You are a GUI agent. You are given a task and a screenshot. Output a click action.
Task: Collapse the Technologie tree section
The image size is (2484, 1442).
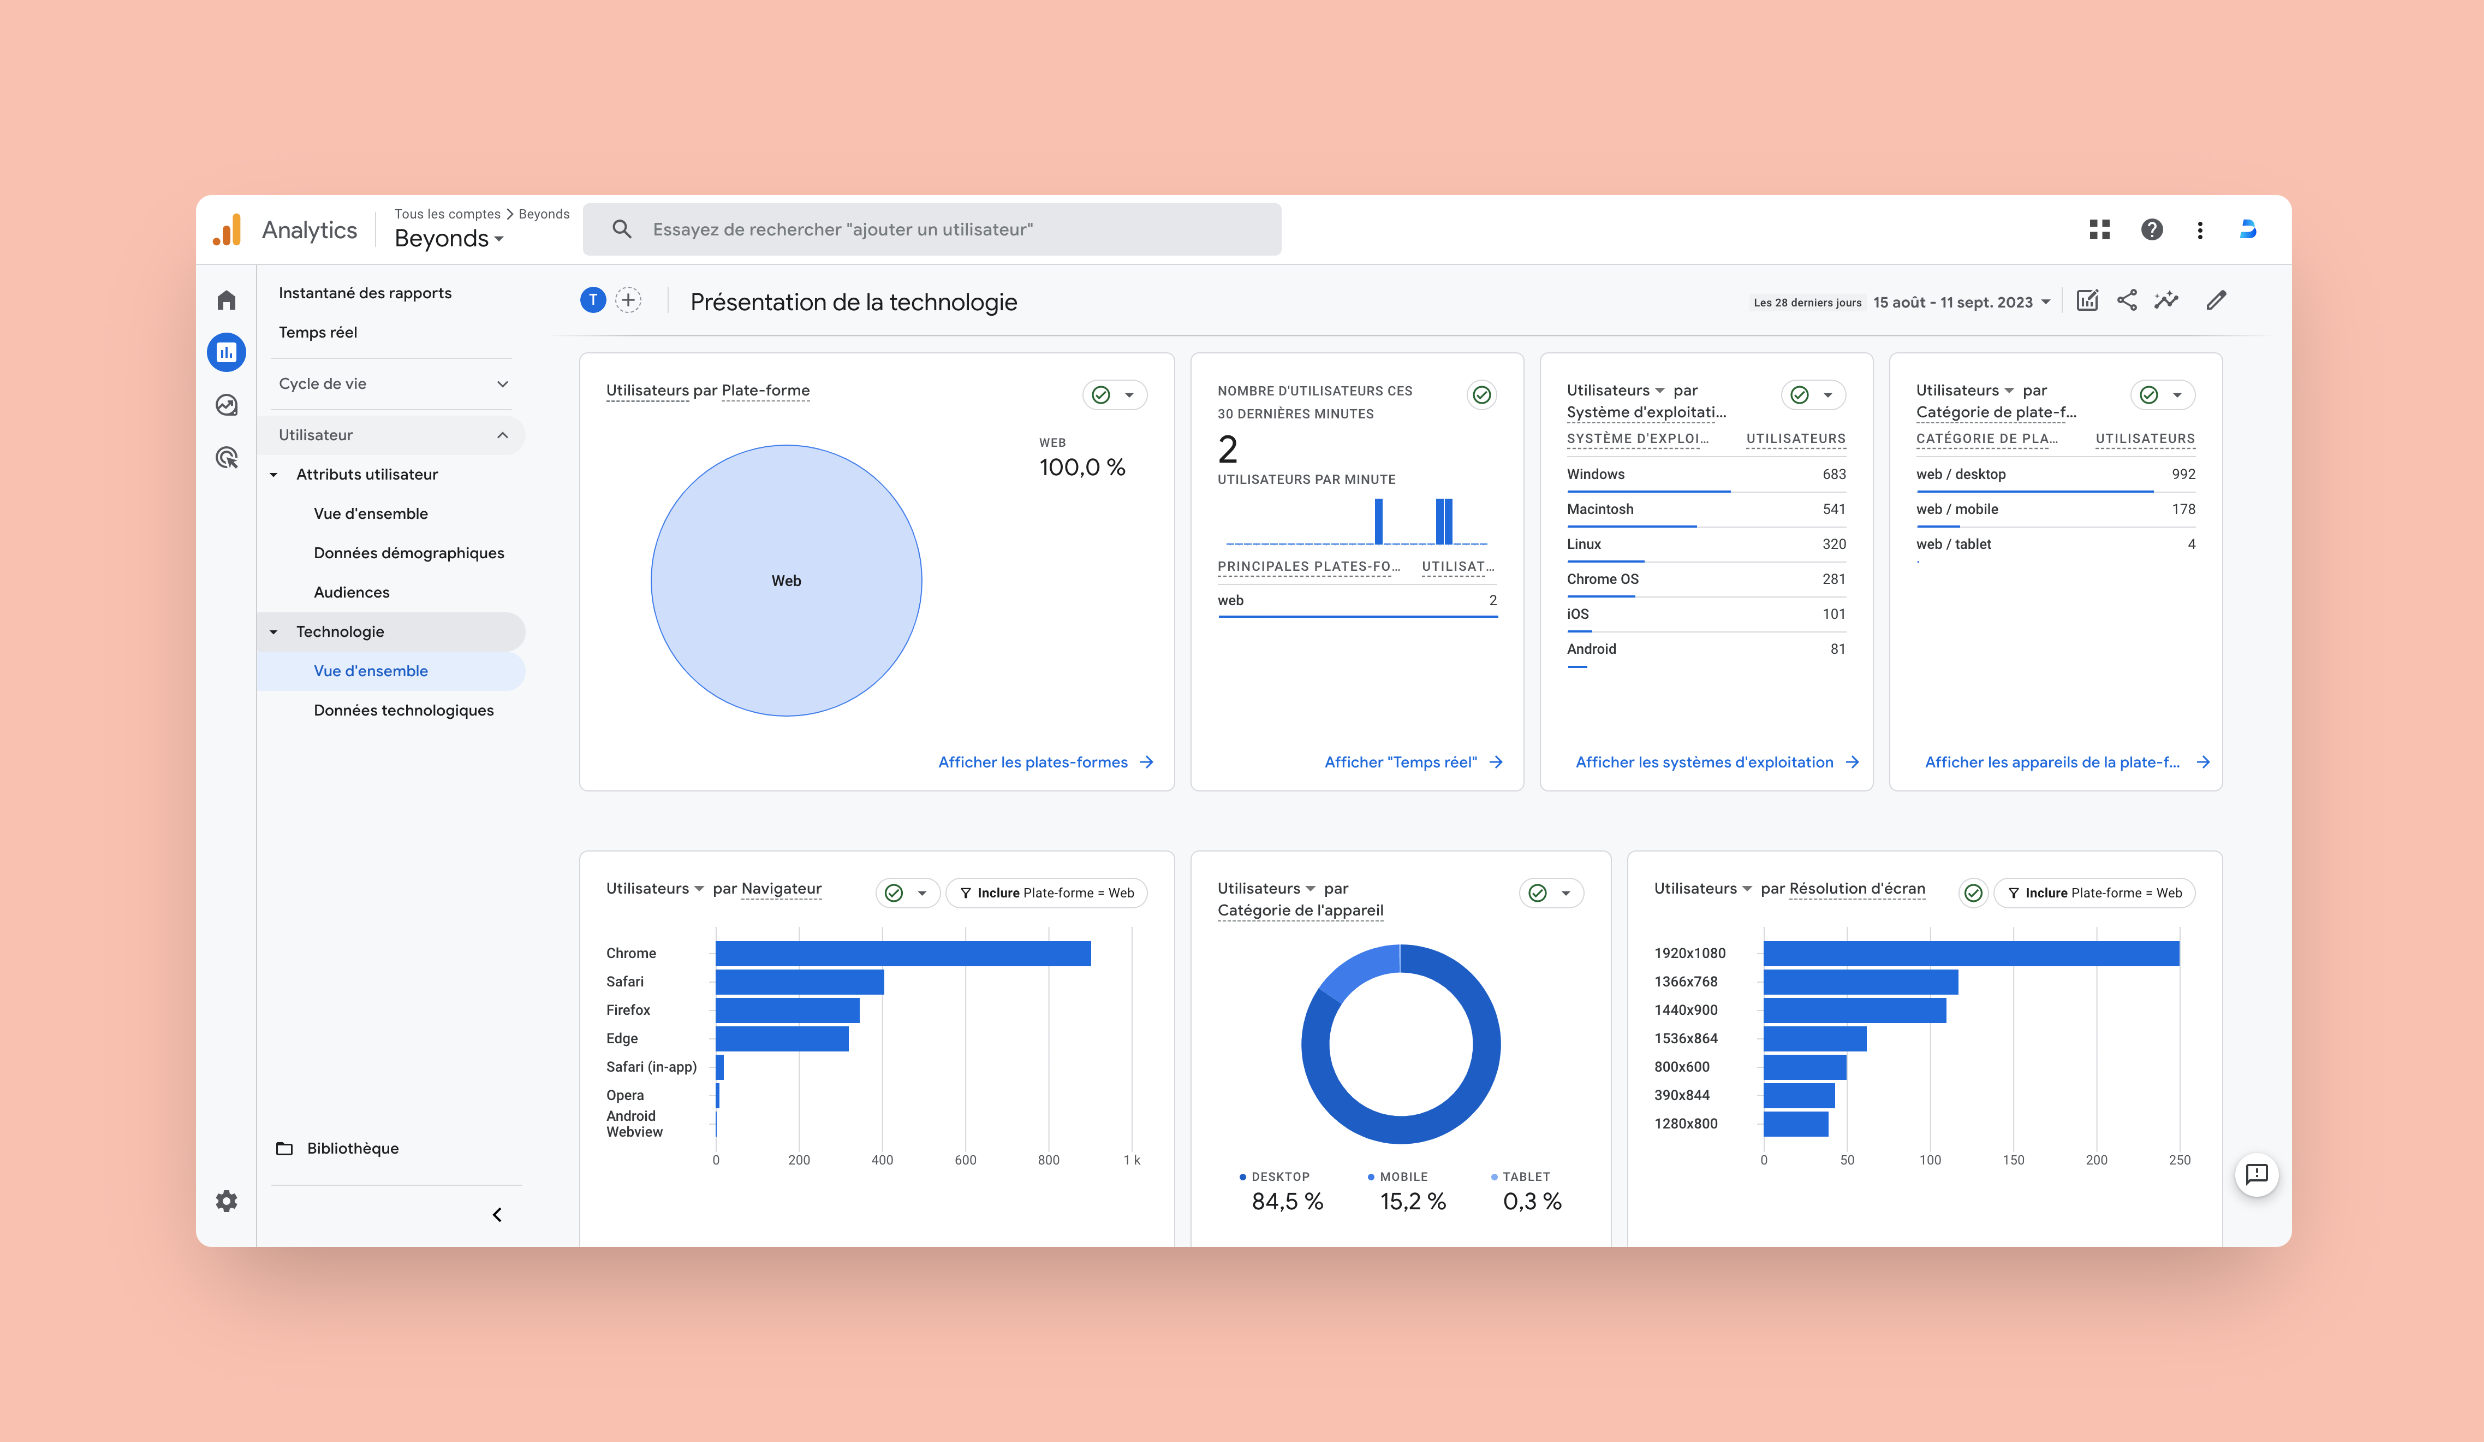point(273,631)
